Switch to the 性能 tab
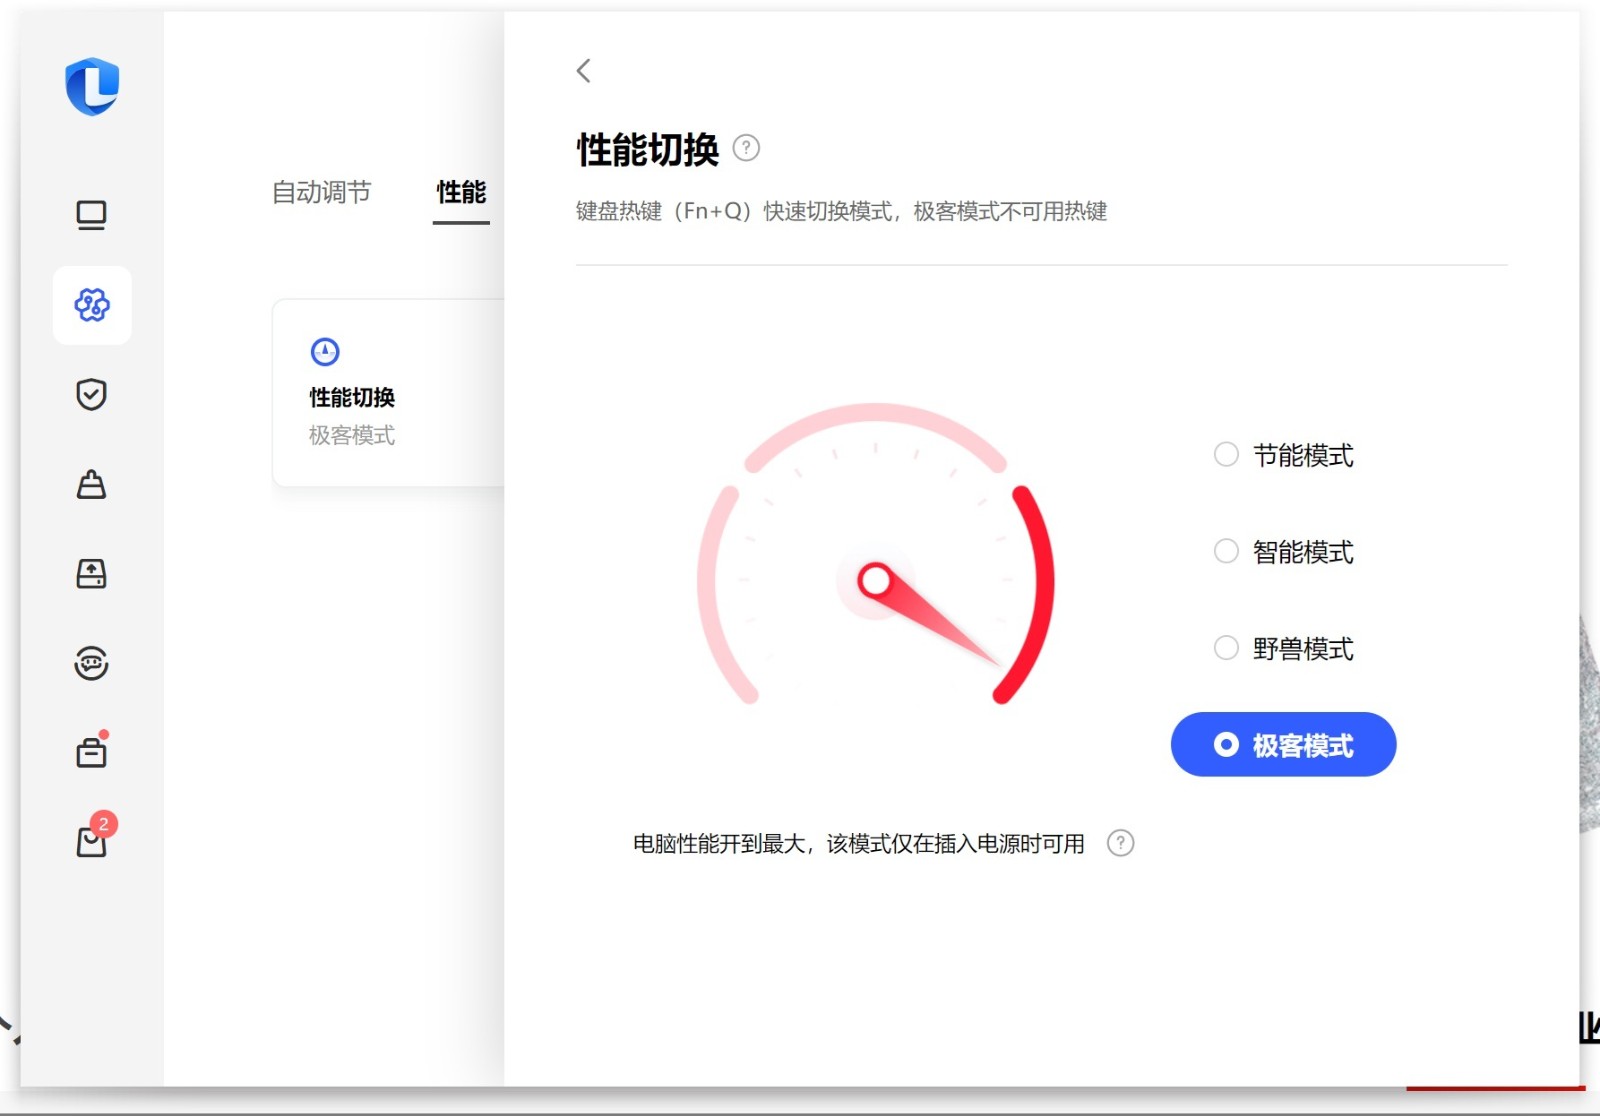The width and height of the screenshot is (1600, 1116). coord(461,192)
